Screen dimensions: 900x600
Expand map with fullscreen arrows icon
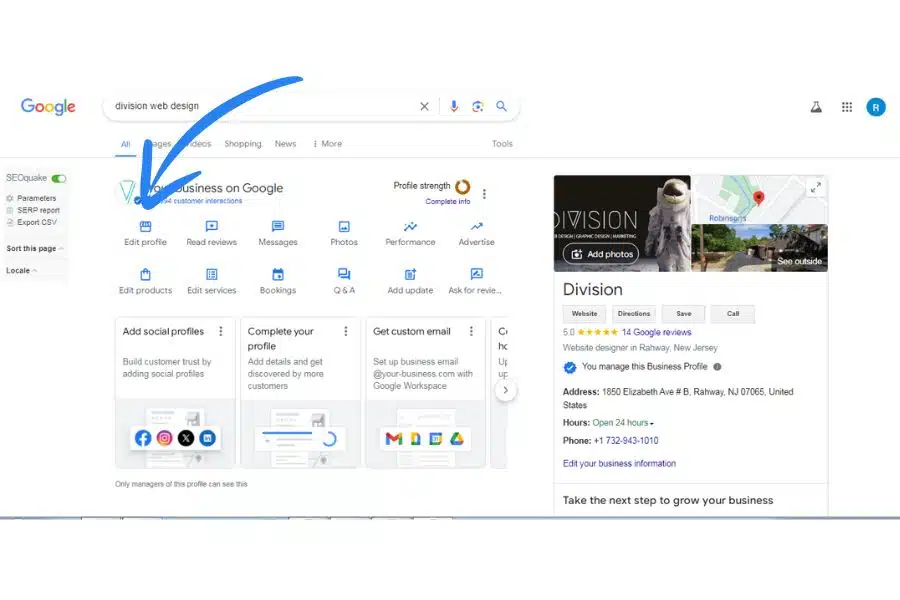pos(816,187)
